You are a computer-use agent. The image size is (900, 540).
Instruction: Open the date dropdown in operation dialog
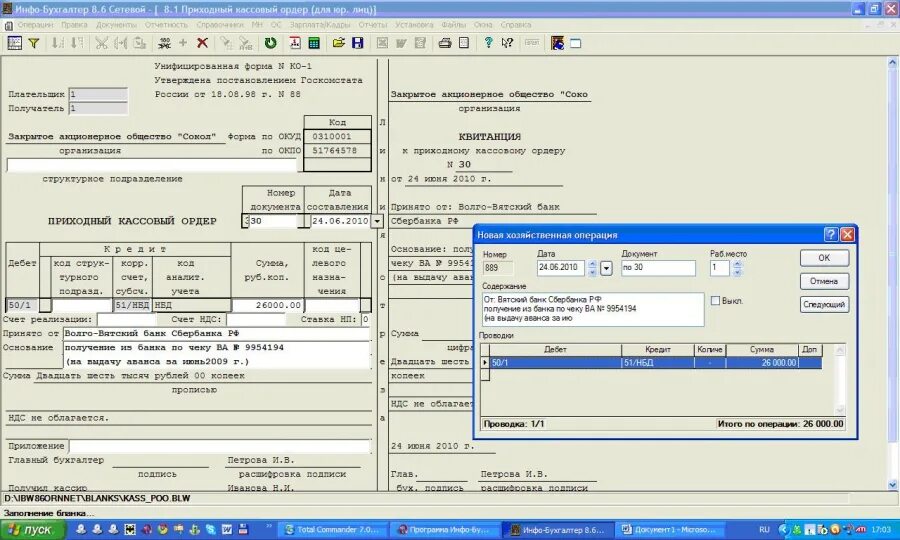click(x=606, y=268)
